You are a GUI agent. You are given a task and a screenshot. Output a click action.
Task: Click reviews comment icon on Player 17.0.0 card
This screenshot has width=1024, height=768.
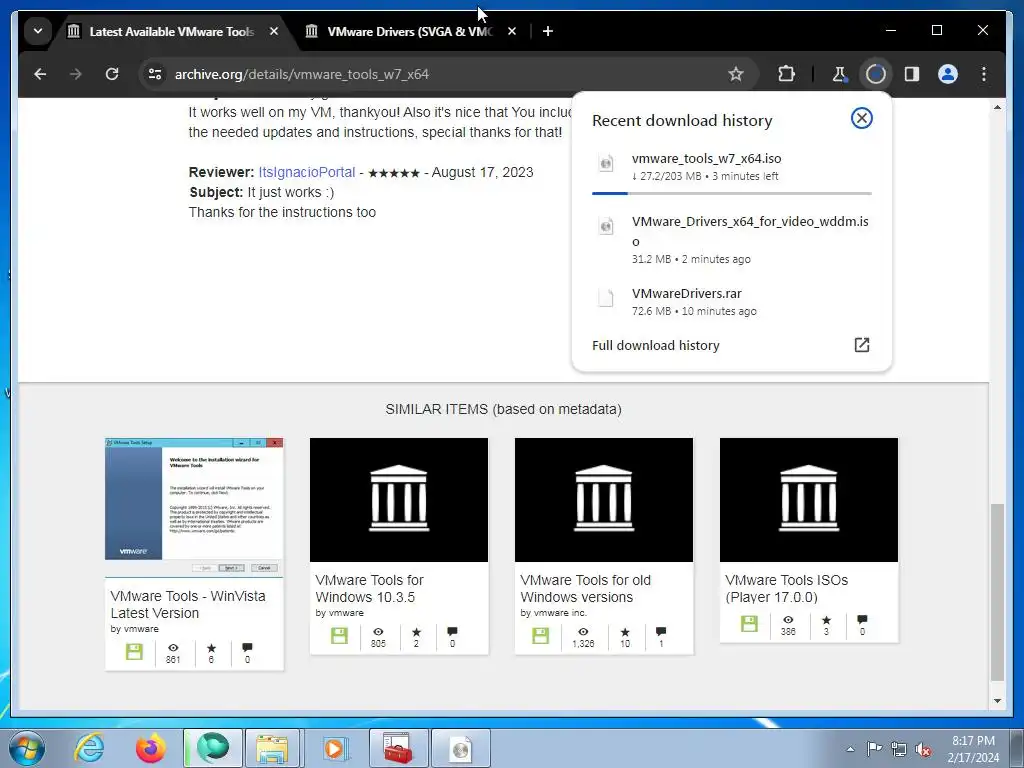(862, 619)
